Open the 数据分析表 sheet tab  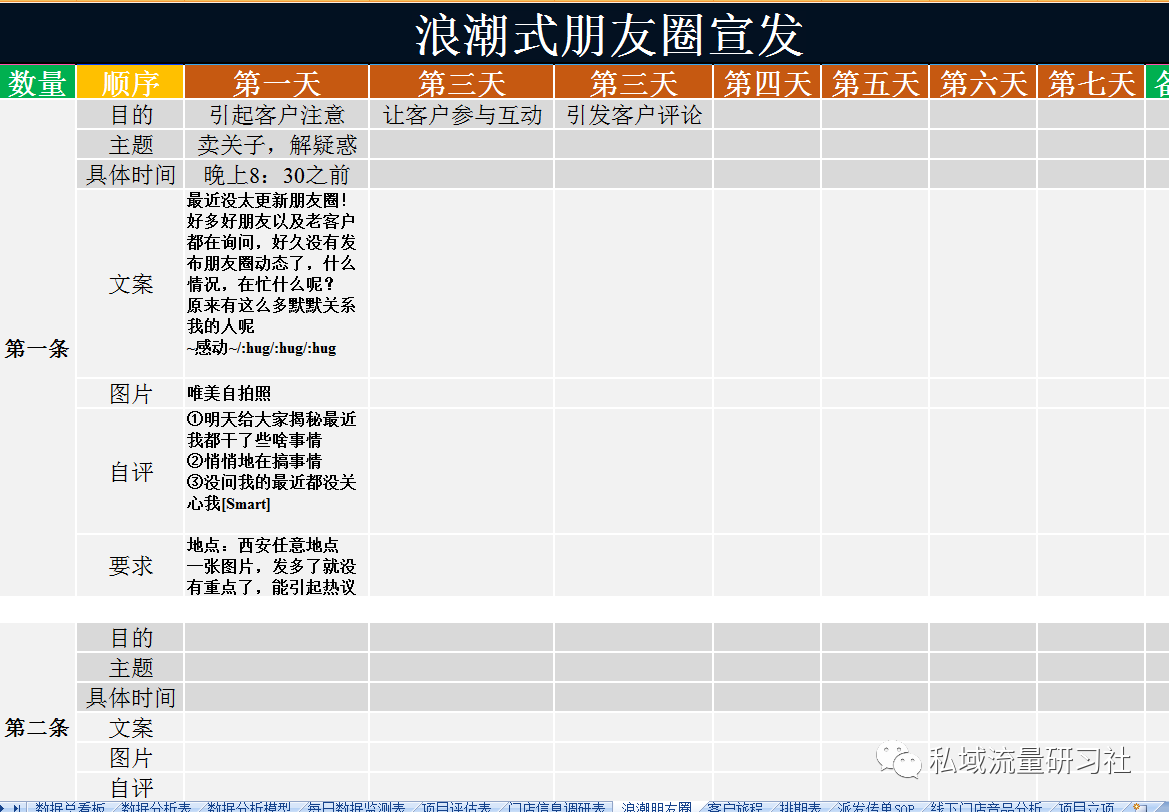[156, 807]
